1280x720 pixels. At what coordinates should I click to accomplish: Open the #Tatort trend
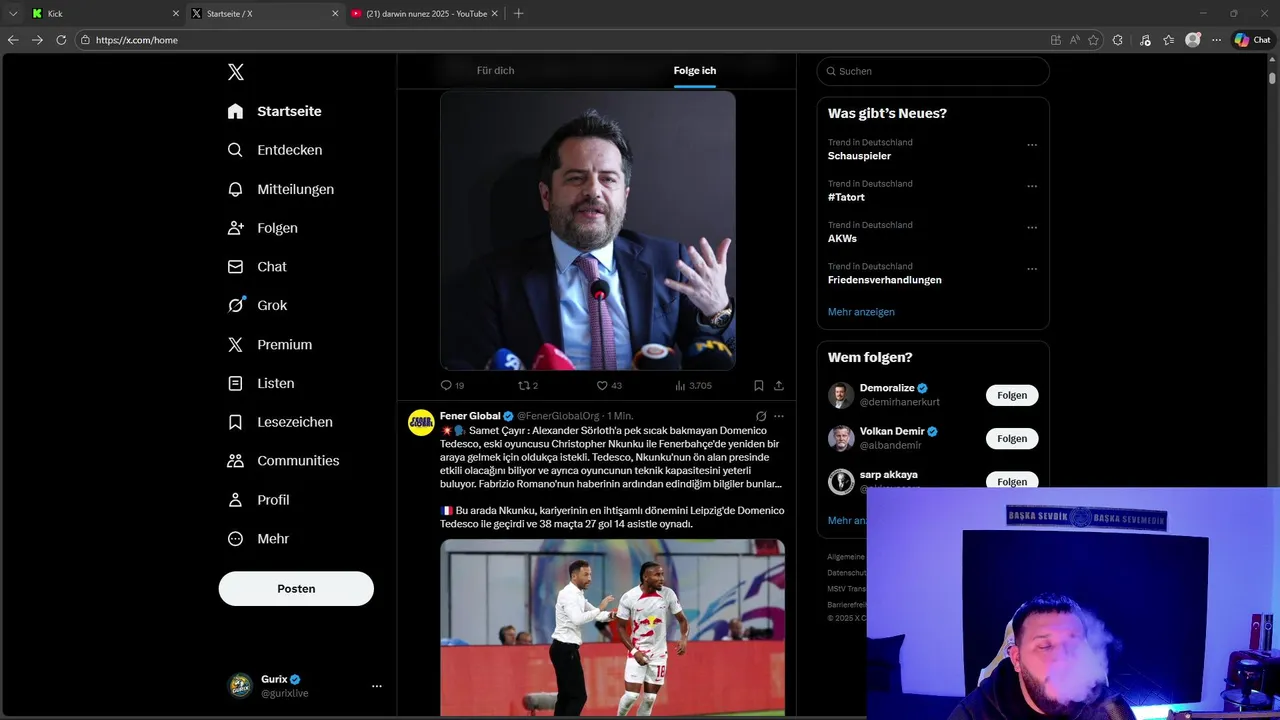point(846,197)
